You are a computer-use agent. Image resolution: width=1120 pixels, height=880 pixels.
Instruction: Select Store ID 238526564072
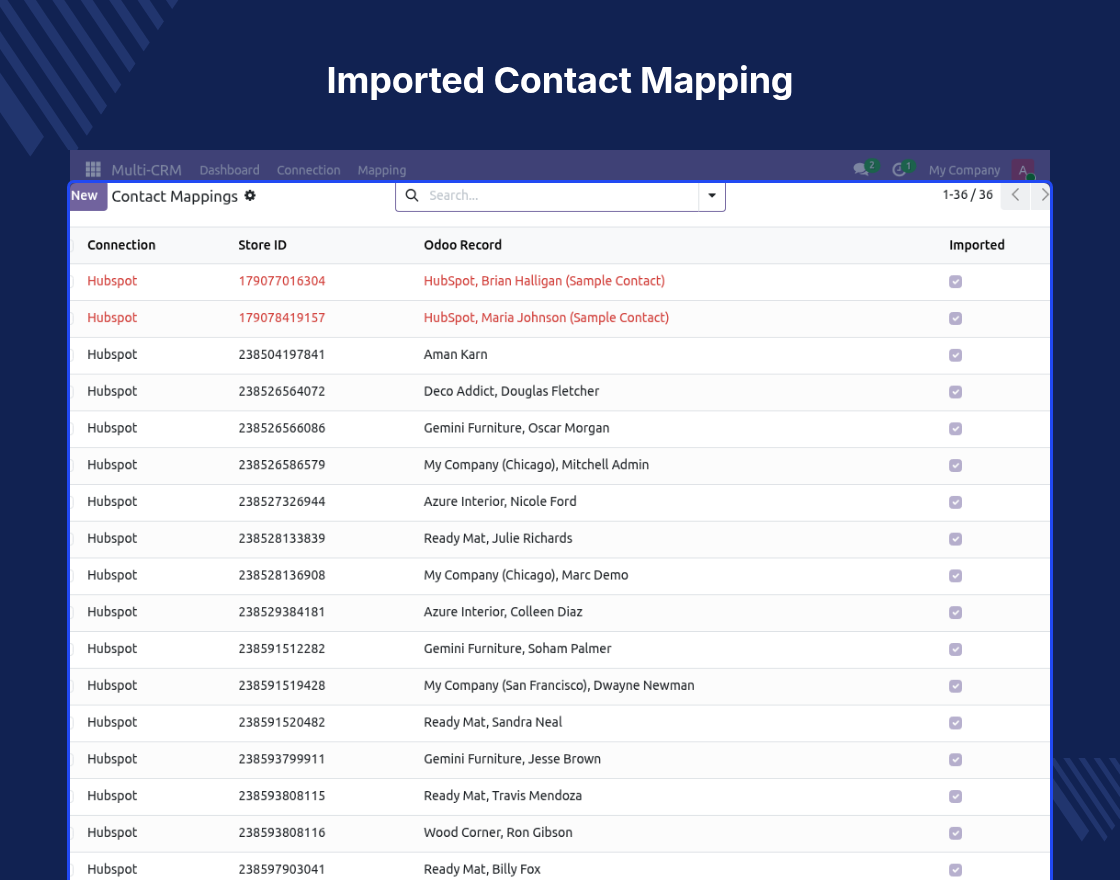point(281,391)
